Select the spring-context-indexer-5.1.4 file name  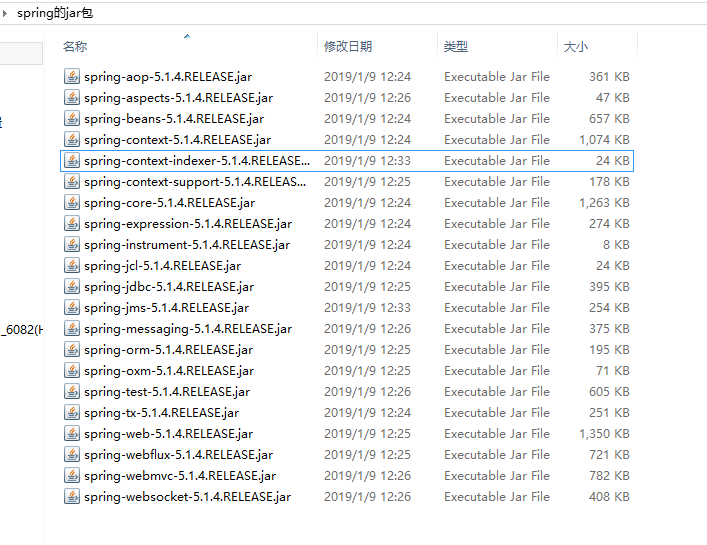point(197,160)
